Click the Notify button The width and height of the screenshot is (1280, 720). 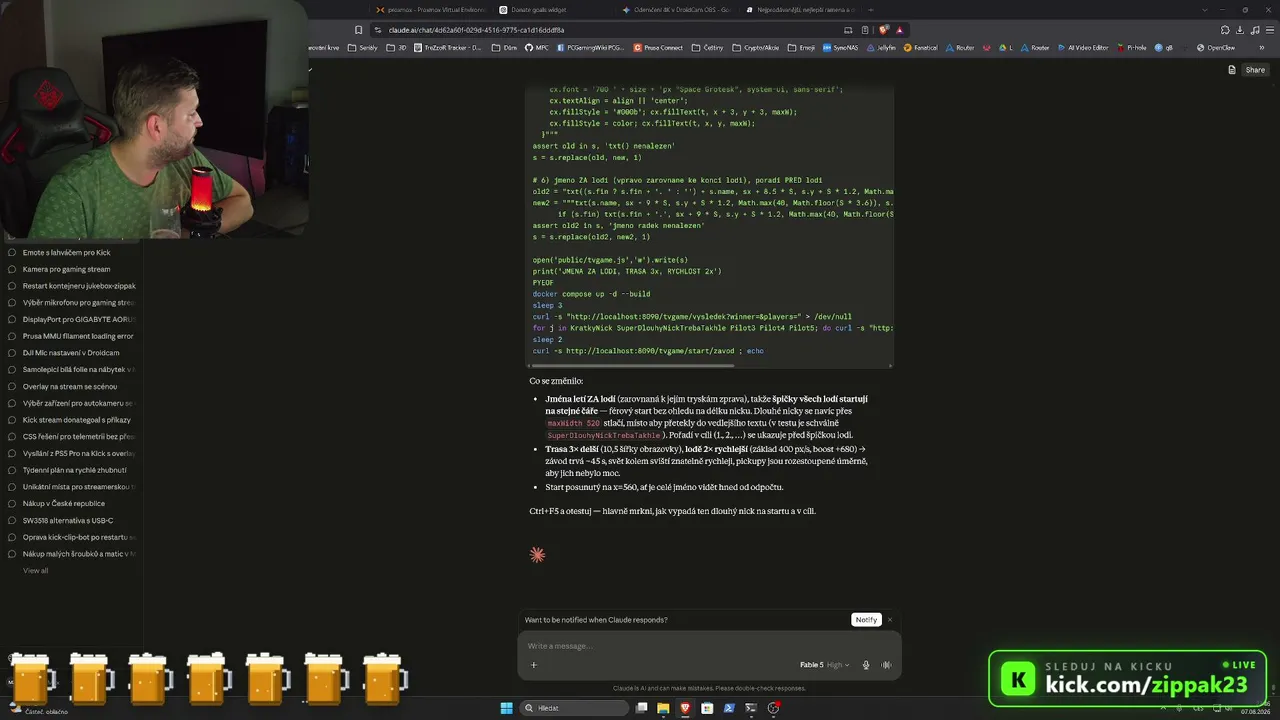(x=866, y=620)
